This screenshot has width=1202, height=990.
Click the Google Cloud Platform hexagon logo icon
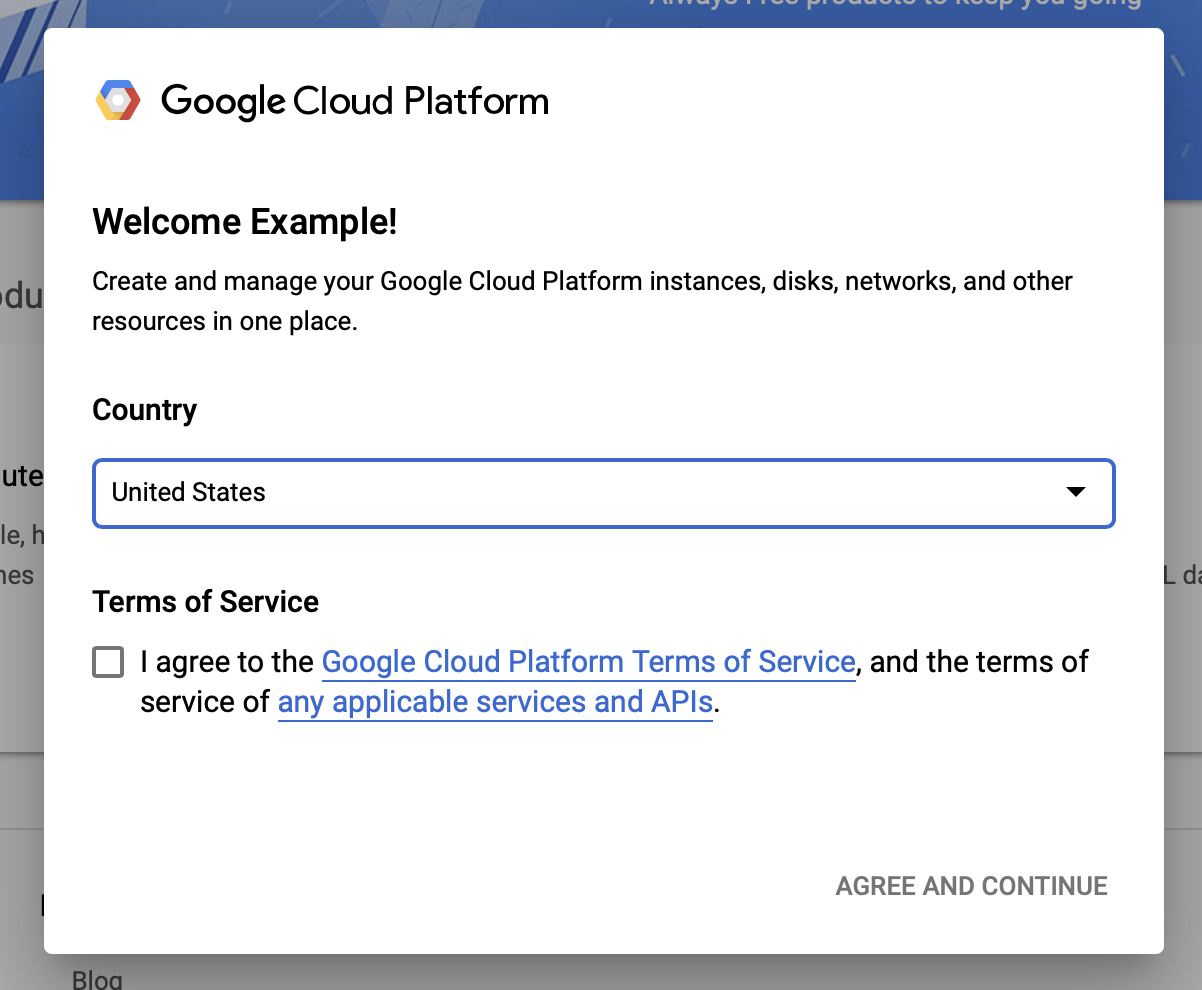coord(118,101)
